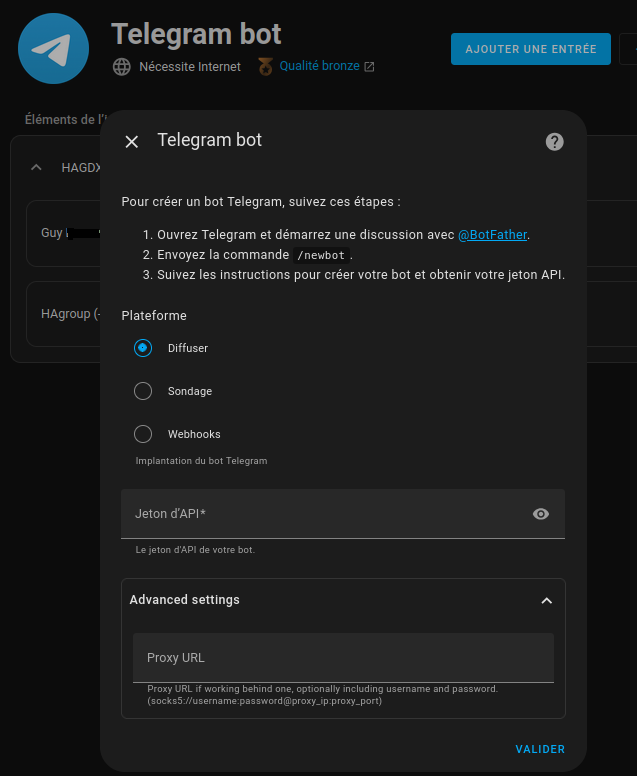This screenshot has width=637, height=776.
Task: Select the Diffuser platform radio button
Action: [x=143, y=348]
